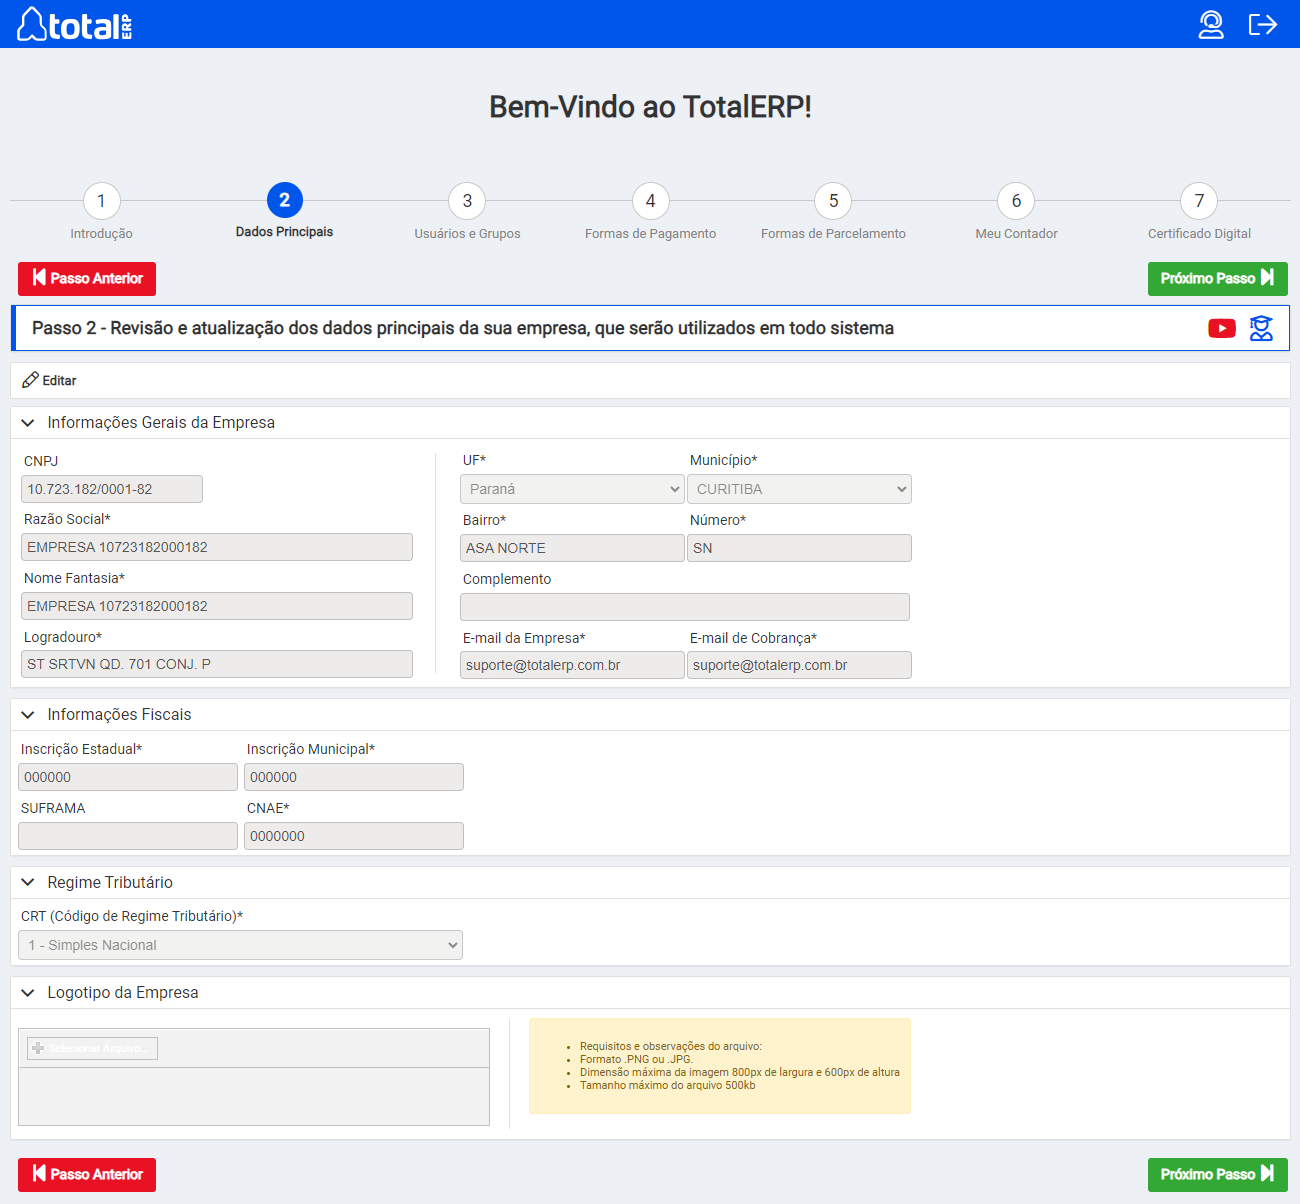Click the top Próximo Passo button
The width and height of the screenshot is (1300, 1204).
(1217, 278)
